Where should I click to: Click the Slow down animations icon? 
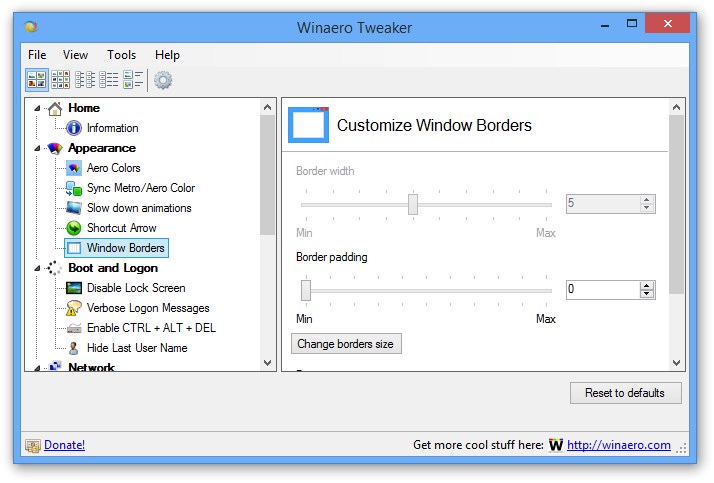(74, 208)
